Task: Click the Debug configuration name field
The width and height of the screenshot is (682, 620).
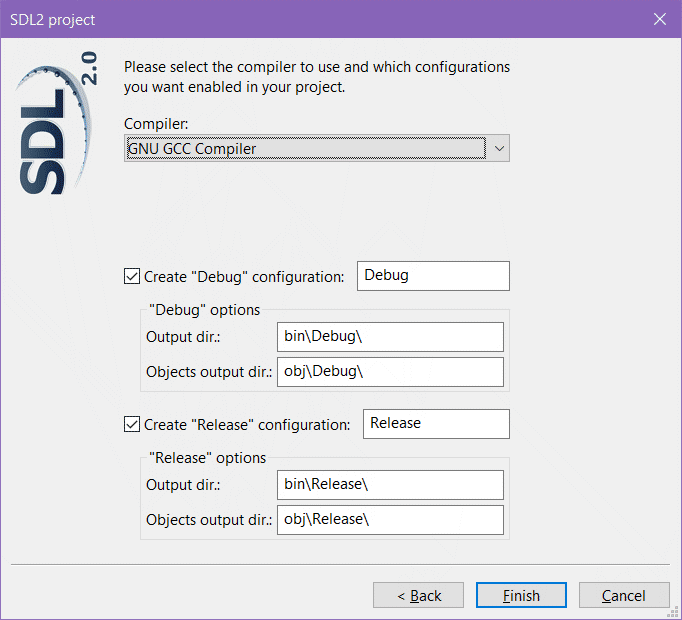Action: click(433, 276)
